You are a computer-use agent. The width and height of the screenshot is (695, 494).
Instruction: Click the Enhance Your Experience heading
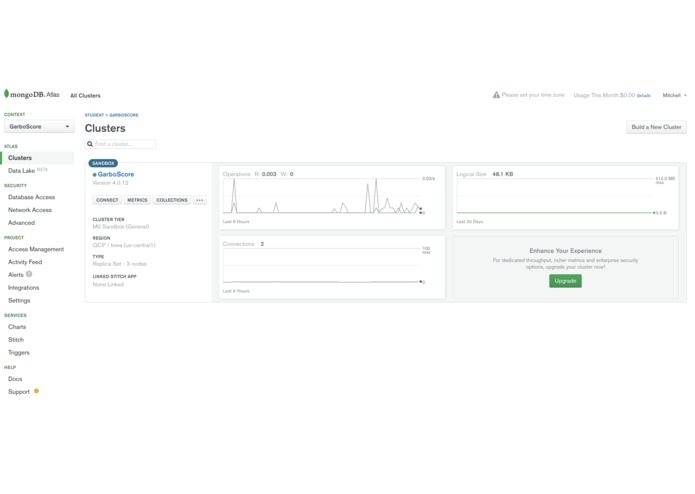(x=565, y=251)
